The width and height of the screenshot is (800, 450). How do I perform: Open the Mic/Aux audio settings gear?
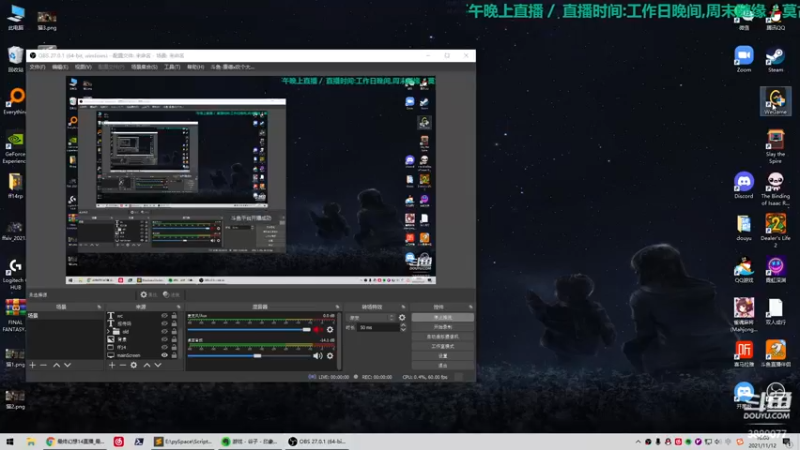tap(330, 330)
